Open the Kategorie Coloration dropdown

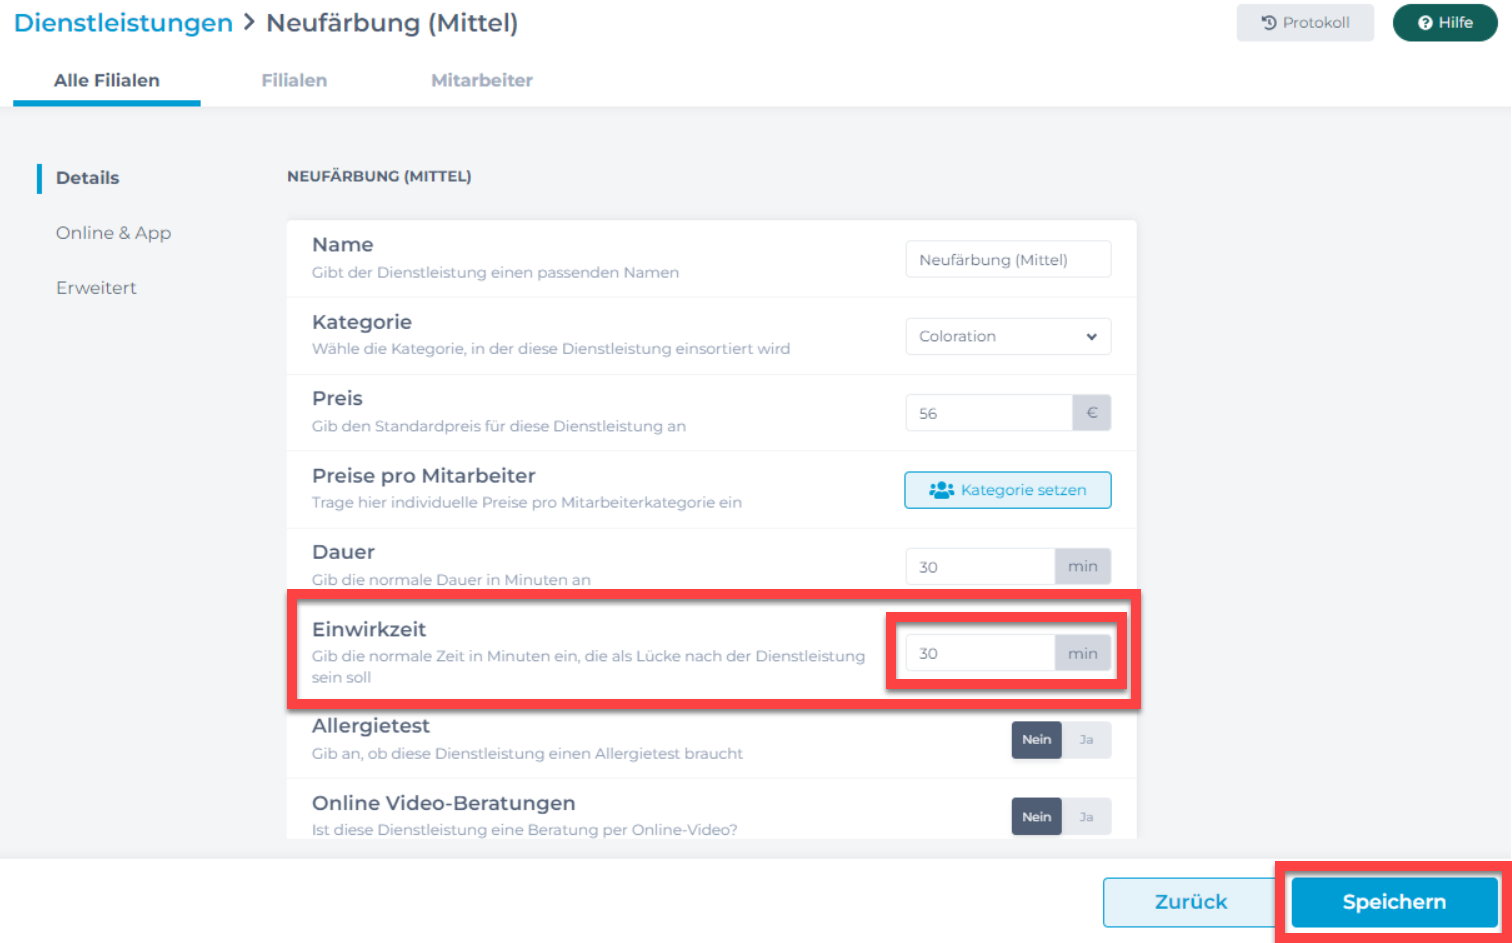(x=1008, y=336)
